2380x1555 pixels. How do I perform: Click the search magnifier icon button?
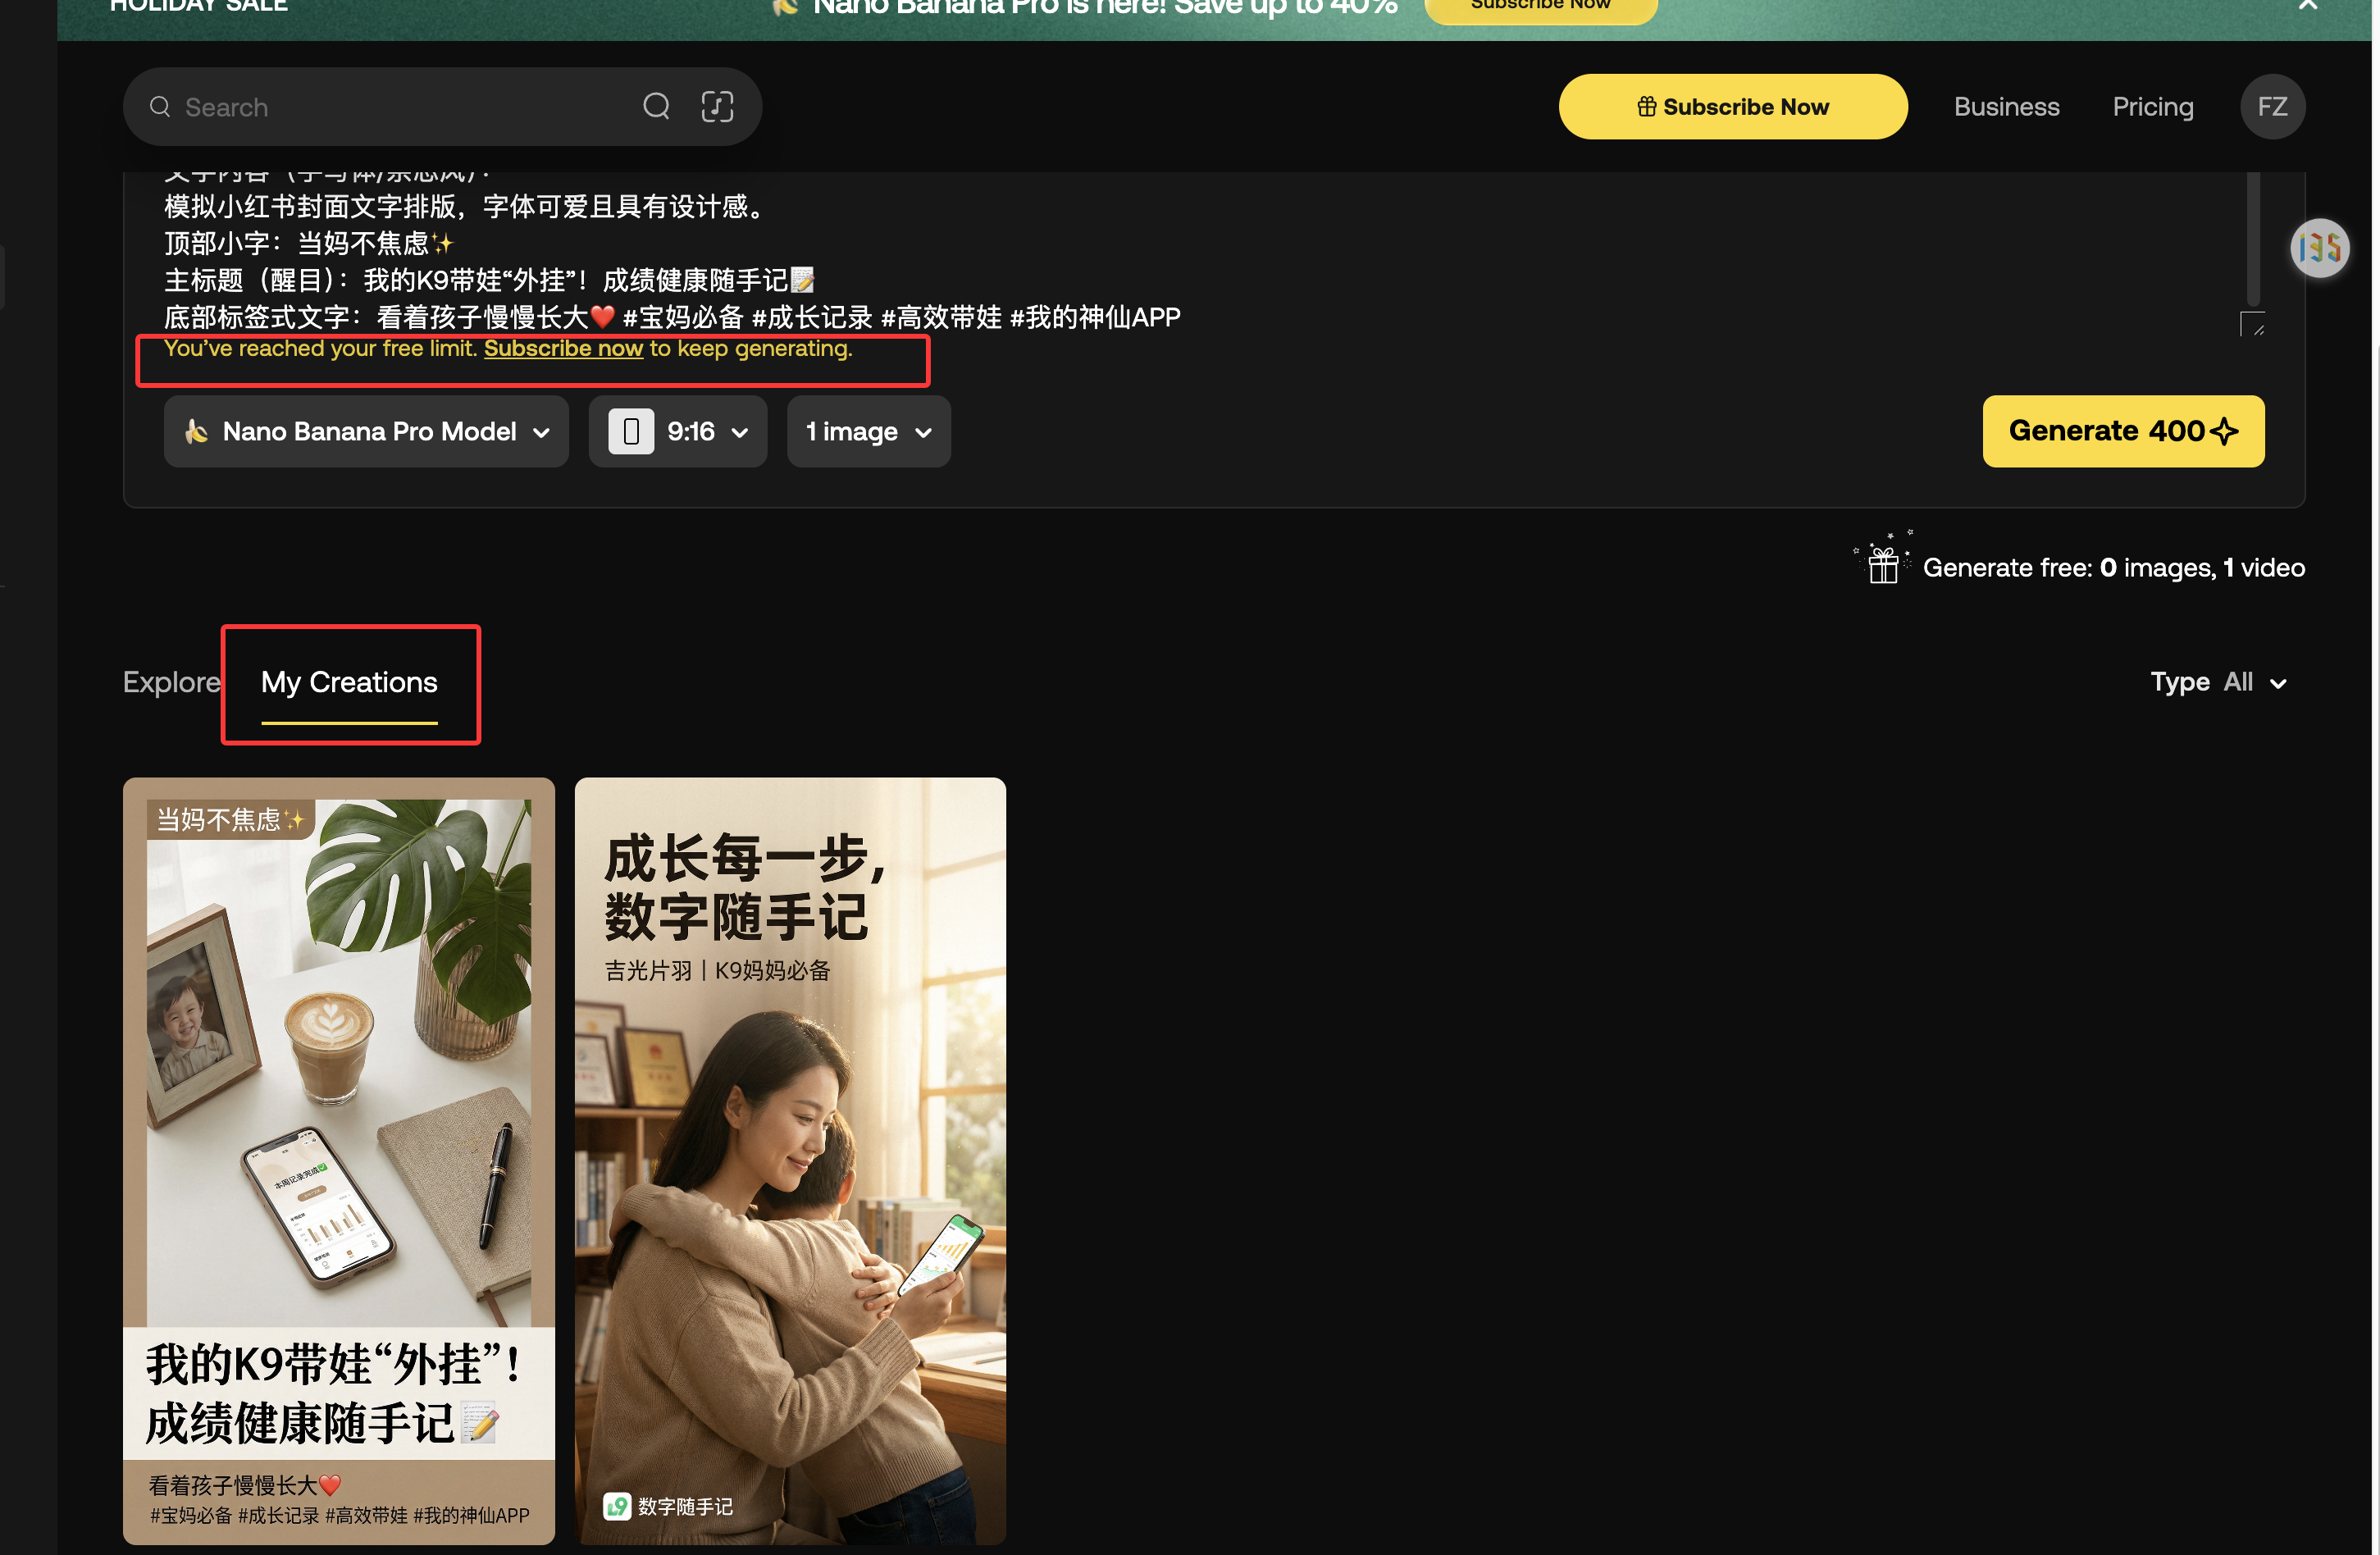[656, 106]
